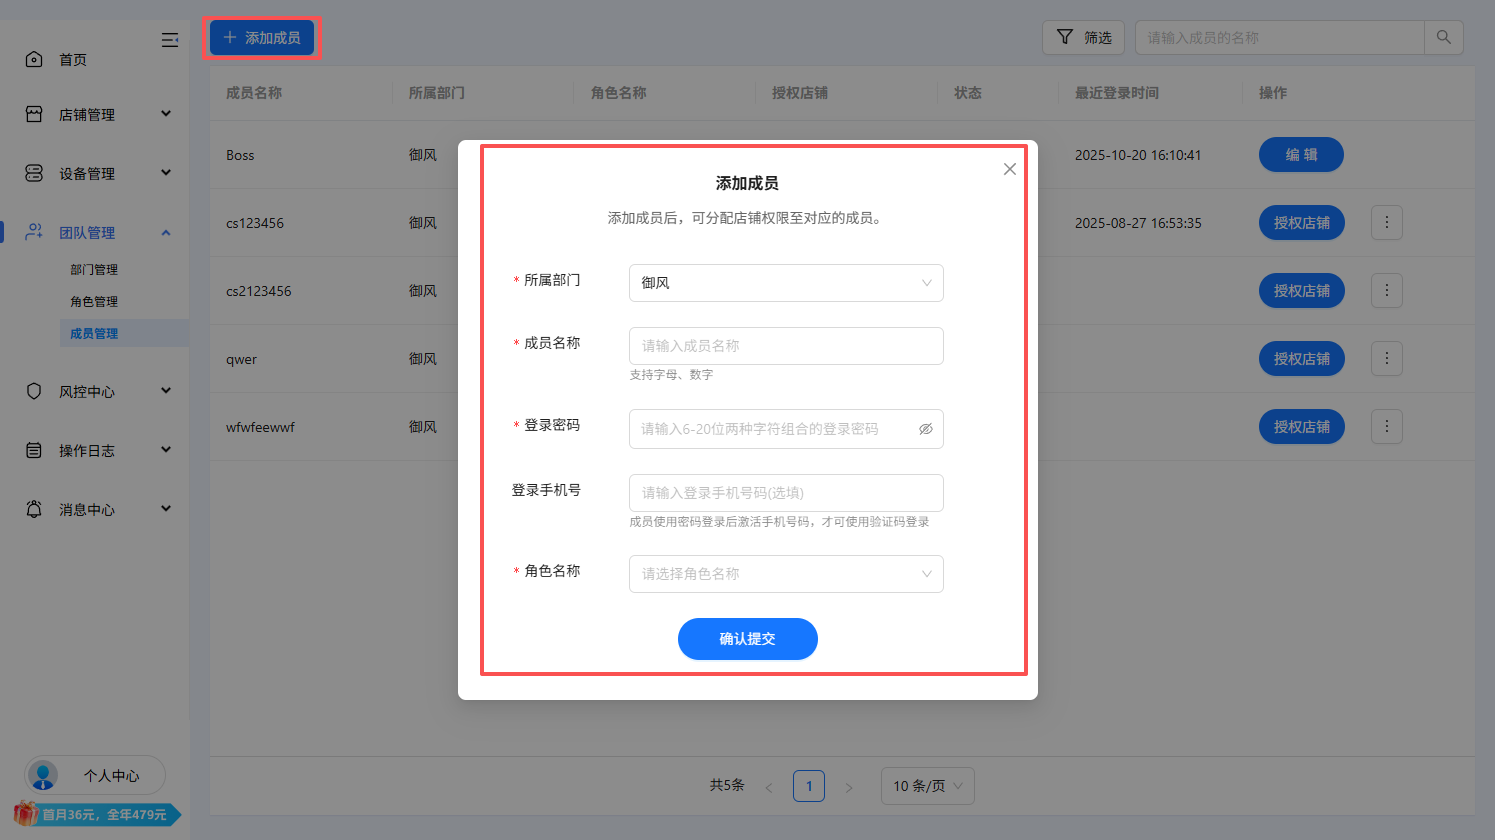This screenshot has width=1495, height=840.
Task: Click the 添加成员 button
Action: 261,37
